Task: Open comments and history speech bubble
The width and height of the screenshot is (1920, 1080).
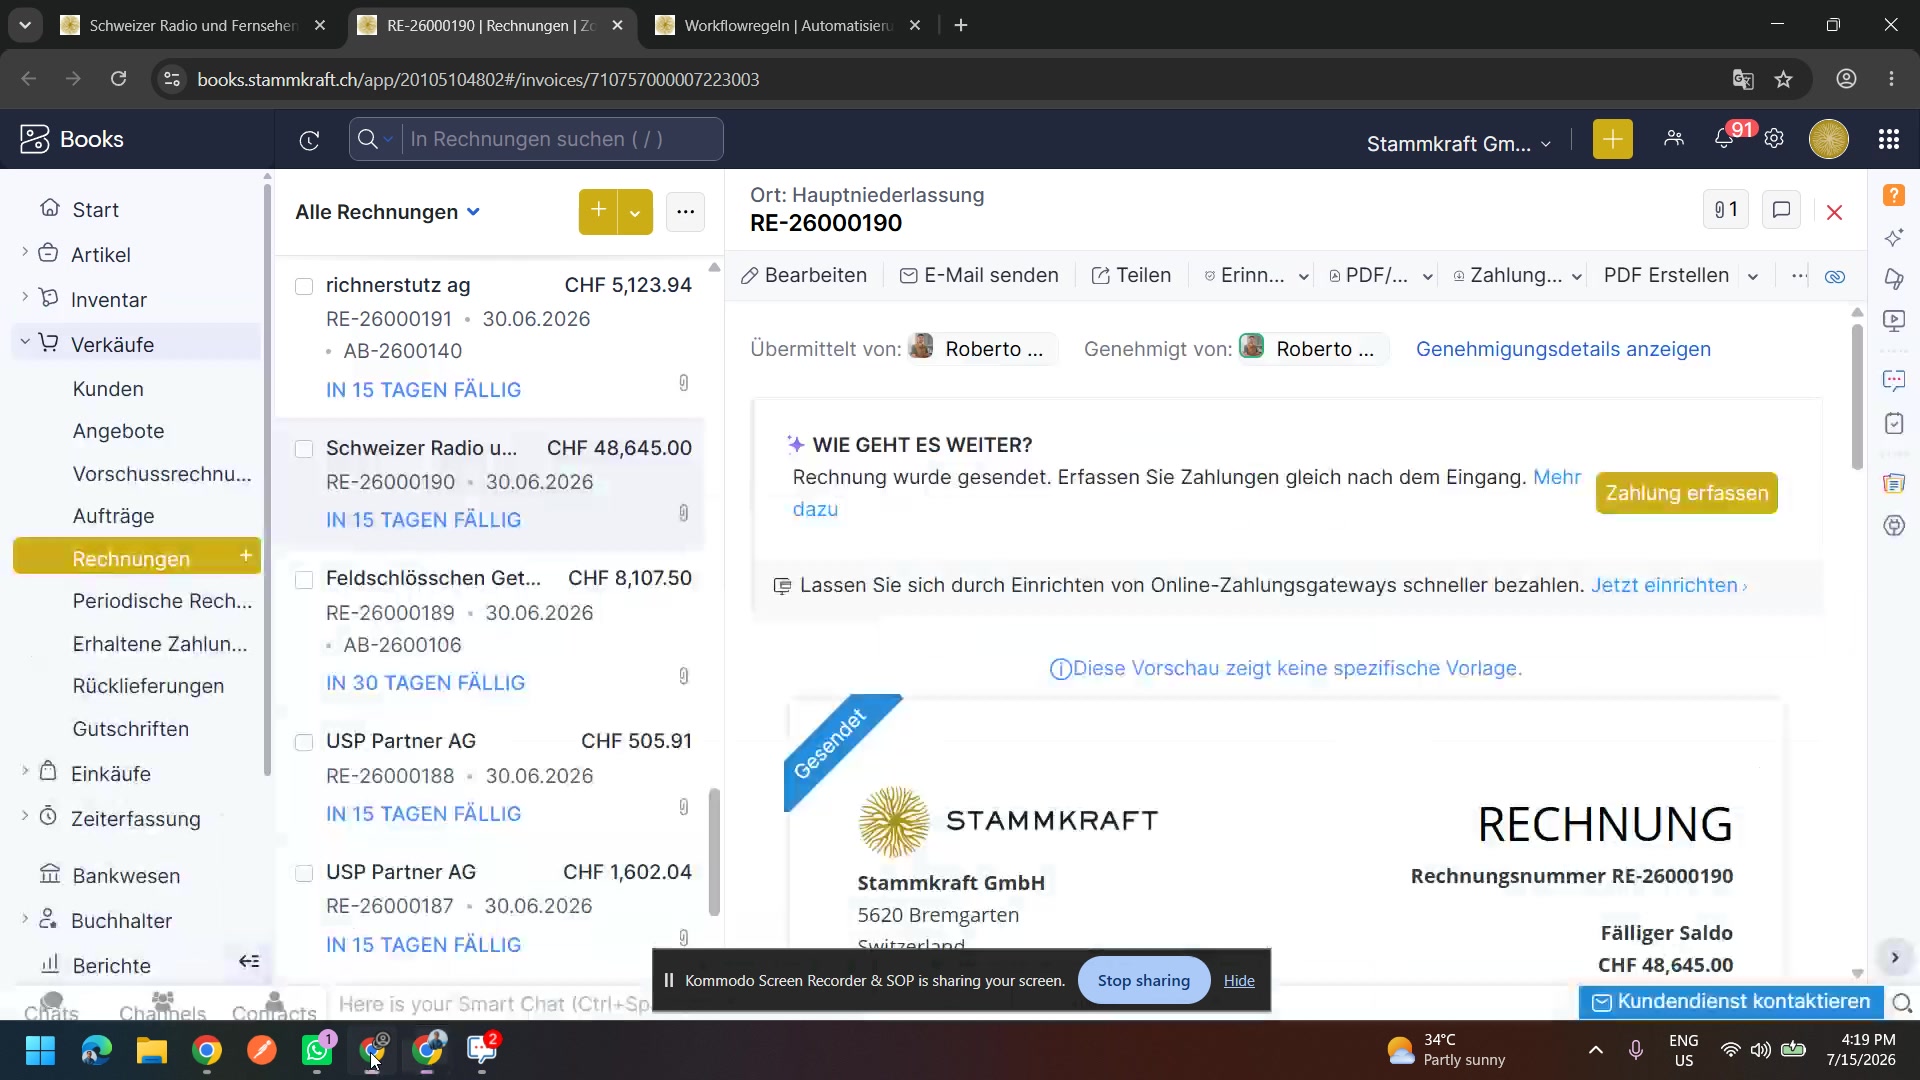Action: (1781, 210)
